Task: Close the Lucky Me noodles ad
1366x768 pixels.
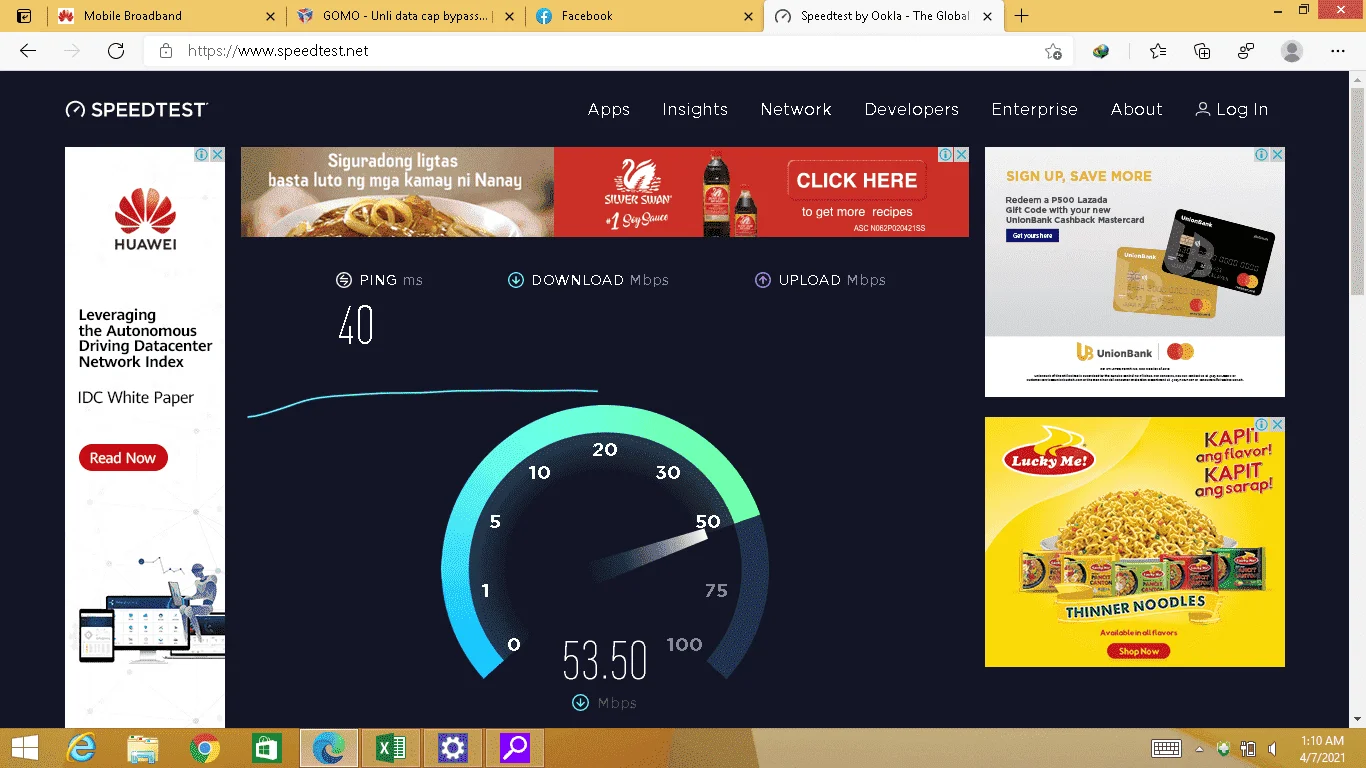Action: tap(1277, 425)
